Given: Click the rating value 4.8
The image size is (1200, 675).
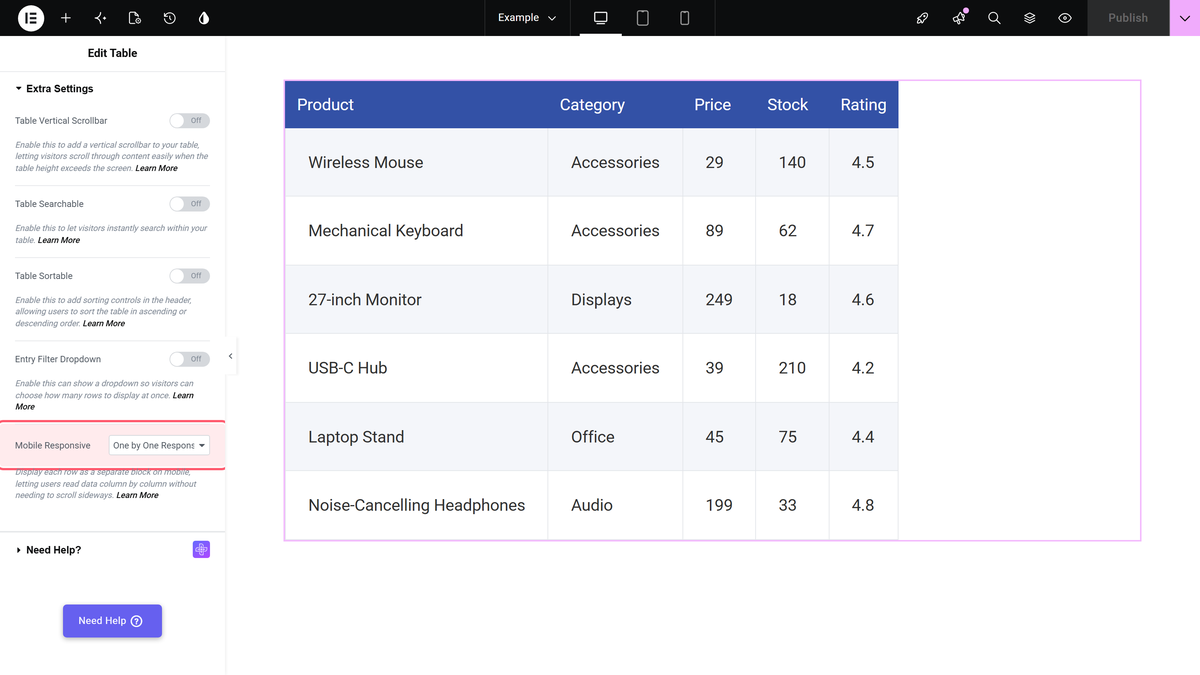Looking at the screenshot, I should pyautogui.click(x=863, y=505).
